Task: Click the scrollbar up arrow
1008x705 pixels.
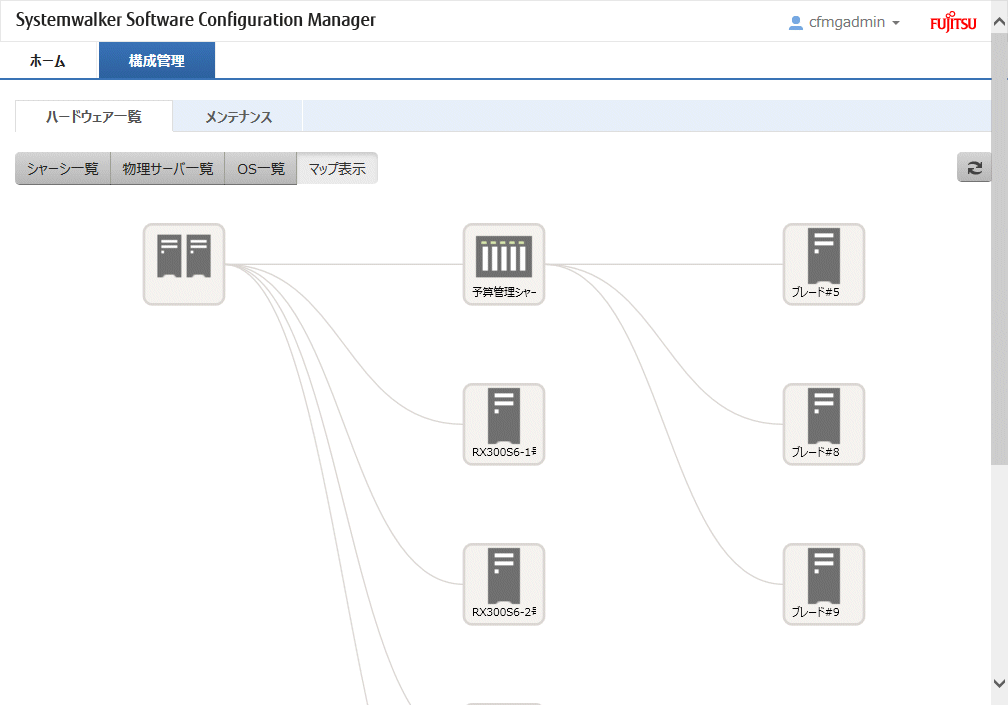Action: (x=1000, y=21)
